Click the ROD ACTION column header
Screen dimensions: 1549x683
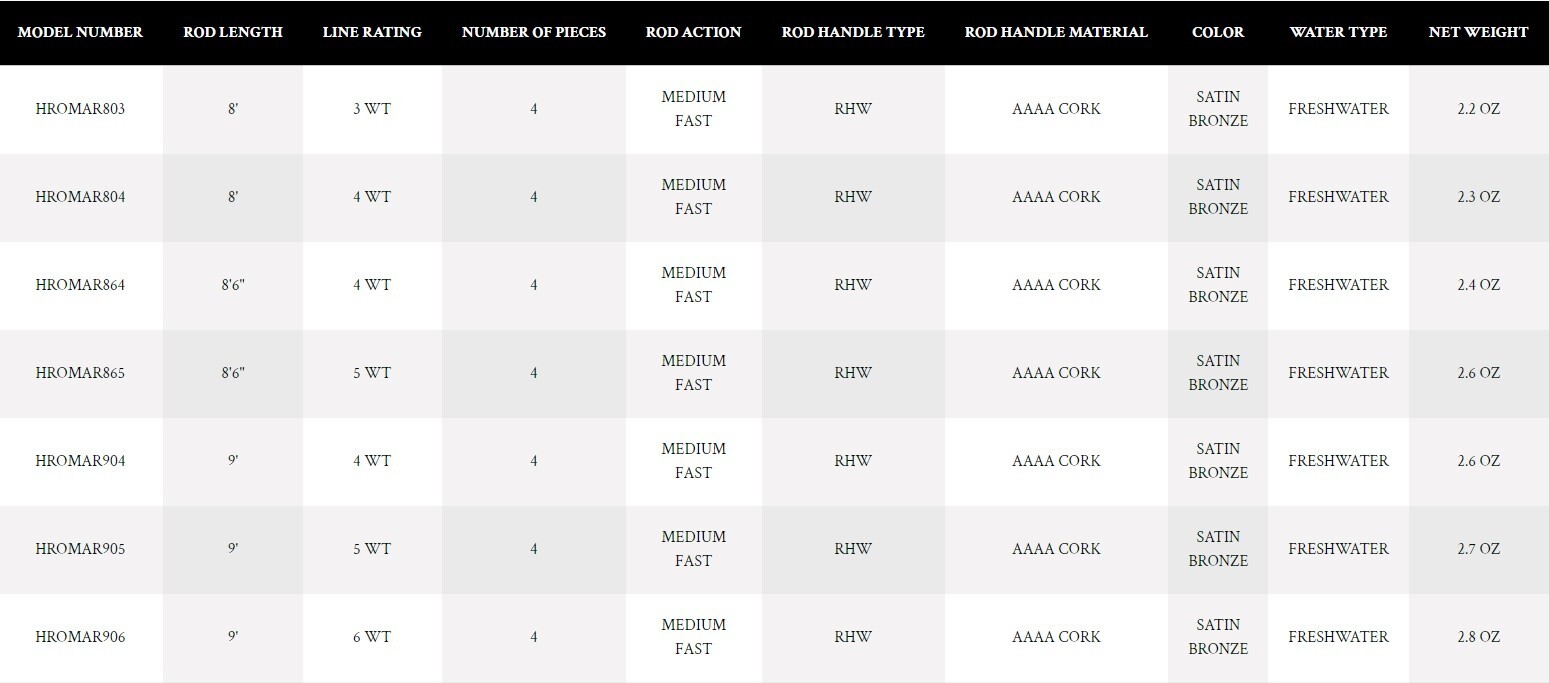(x=693, y=32)
